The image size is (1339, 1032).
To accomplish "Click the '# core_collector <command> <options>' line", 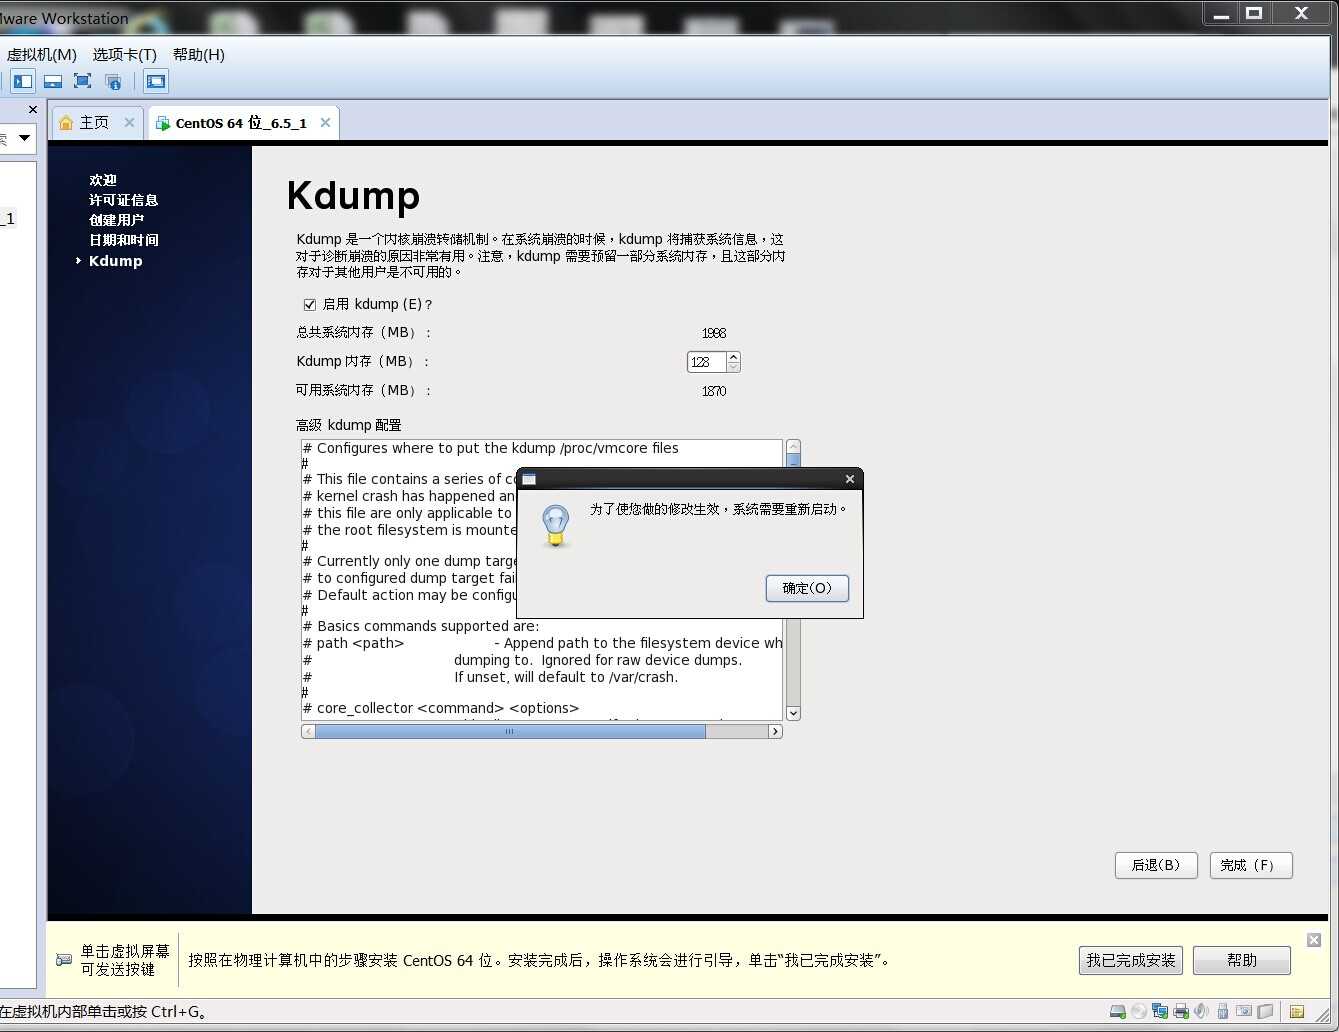I will click(441, 708).
